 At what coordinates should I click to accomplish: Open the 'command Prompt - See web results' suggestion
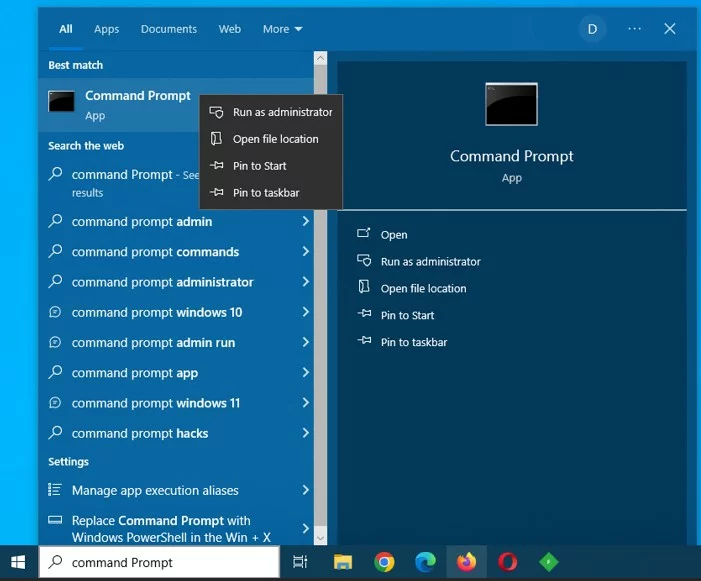(123, 183)
